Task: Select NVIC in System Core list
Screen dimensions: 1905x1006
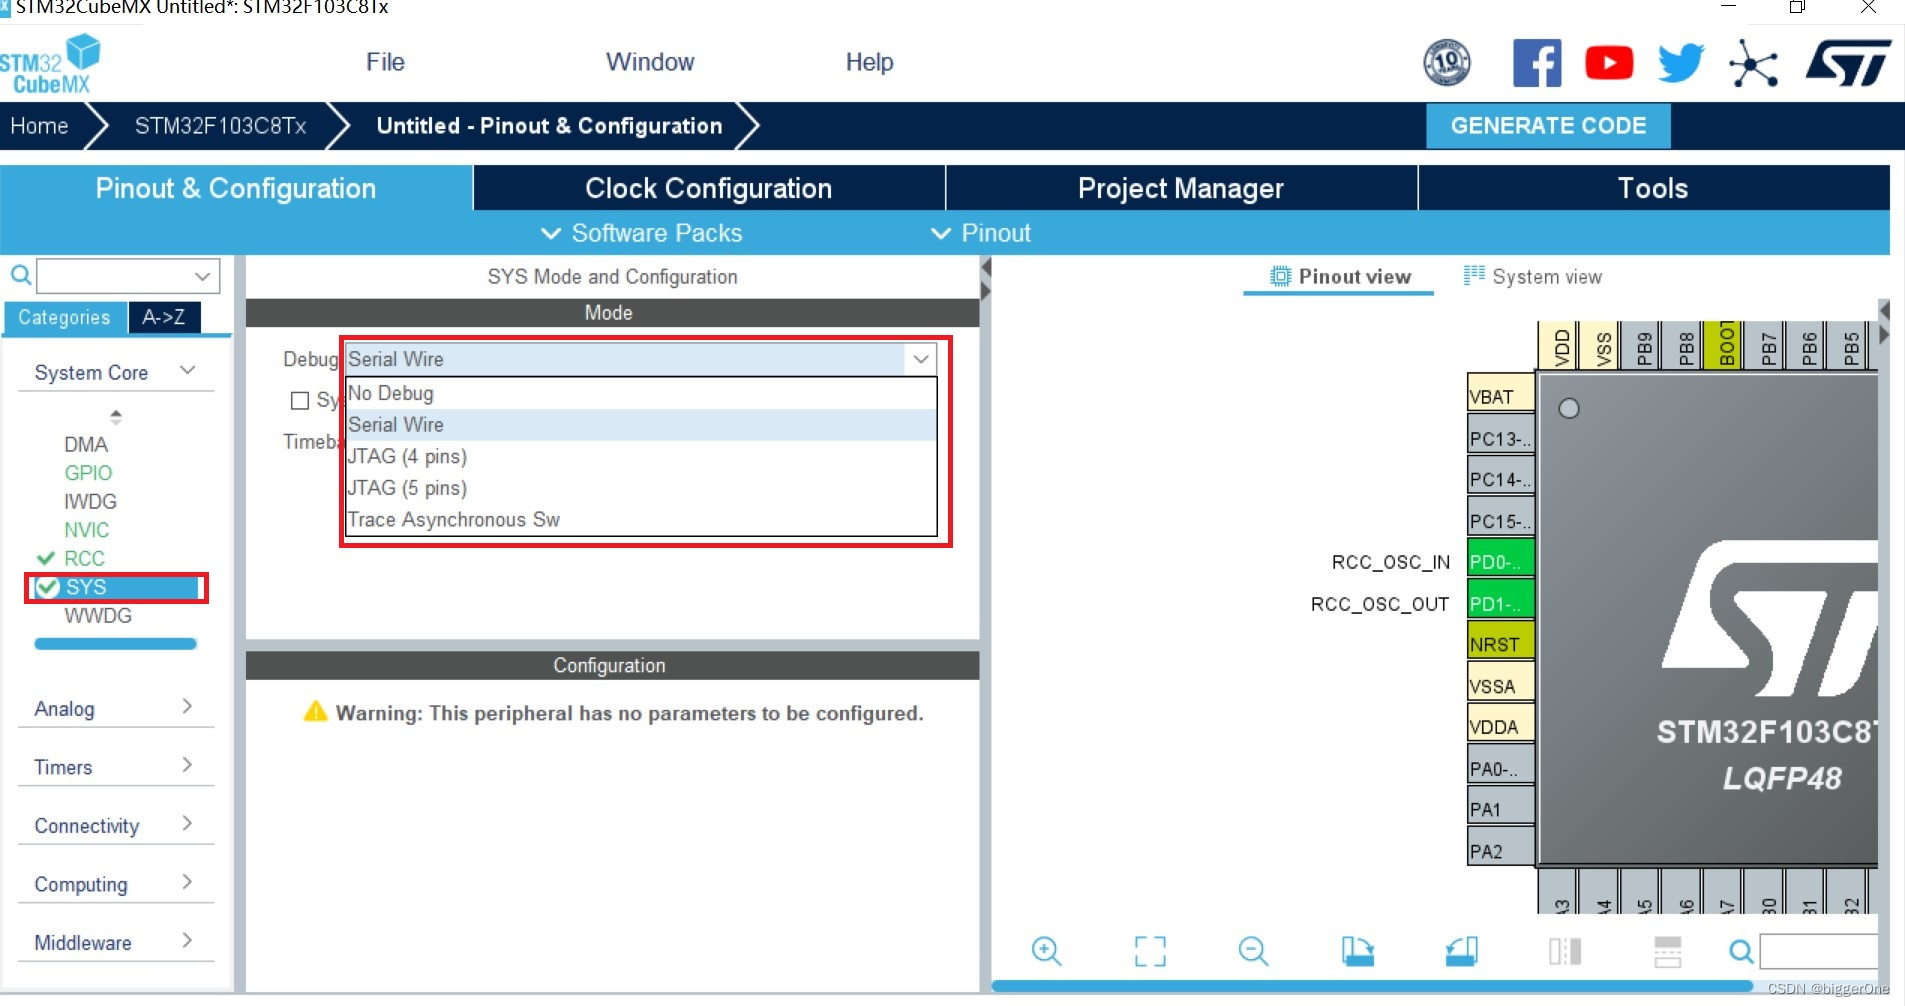Action: pyautogui.click(x=86, y=530)
